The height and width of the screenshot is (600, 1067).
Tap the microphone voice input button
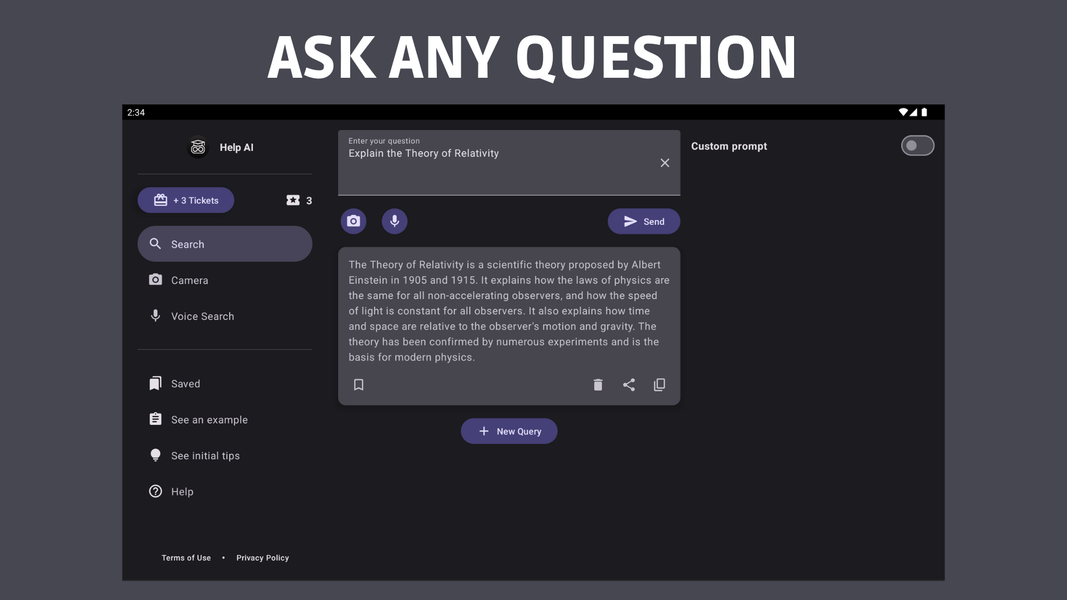point(394,221)
